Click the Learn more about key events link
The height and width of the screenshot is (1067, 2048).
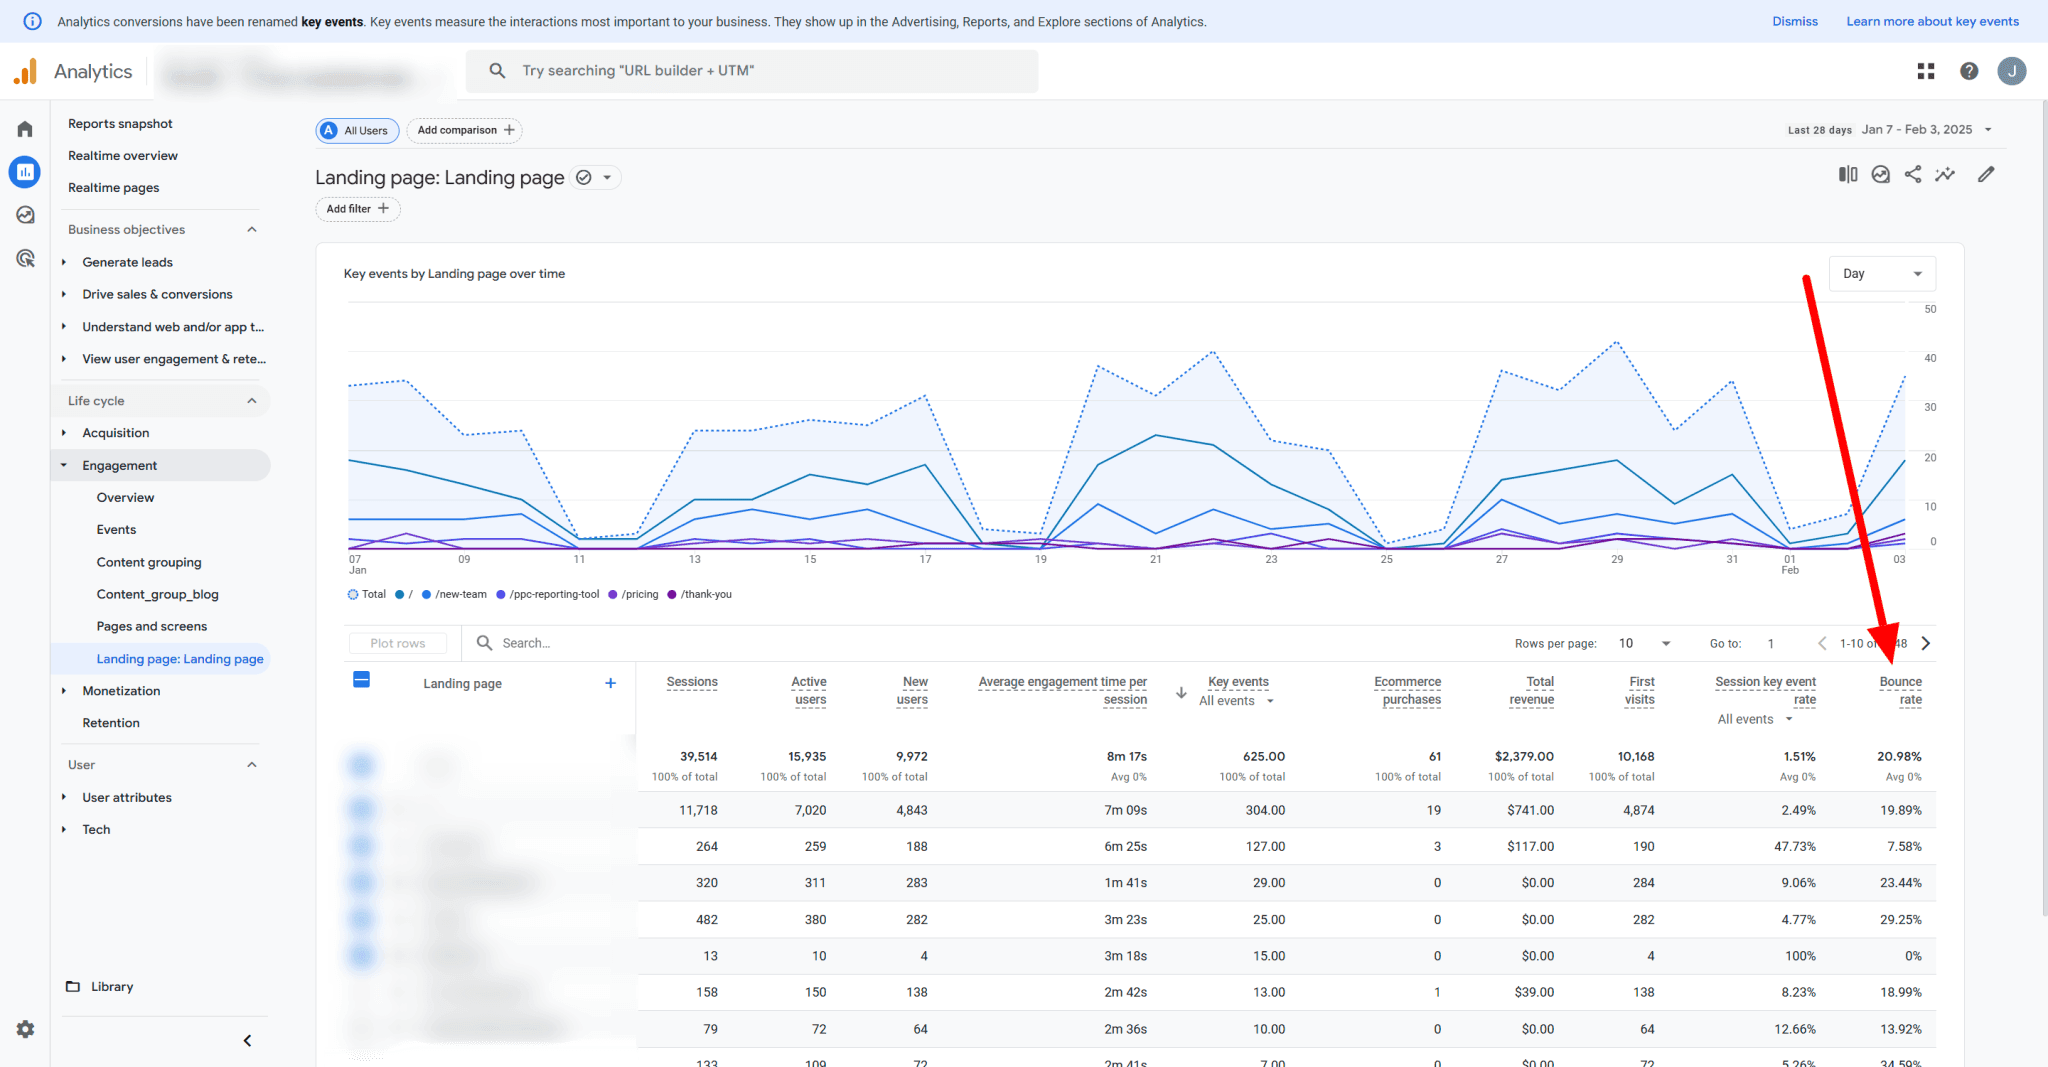pos(1932,21)
